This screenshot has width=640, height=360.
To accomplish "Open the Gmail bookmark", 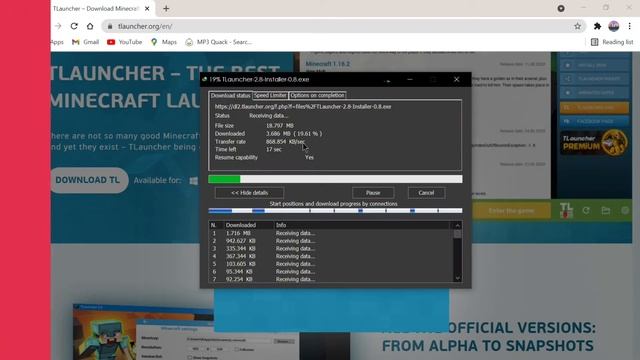I will click(x=85, y=42).
